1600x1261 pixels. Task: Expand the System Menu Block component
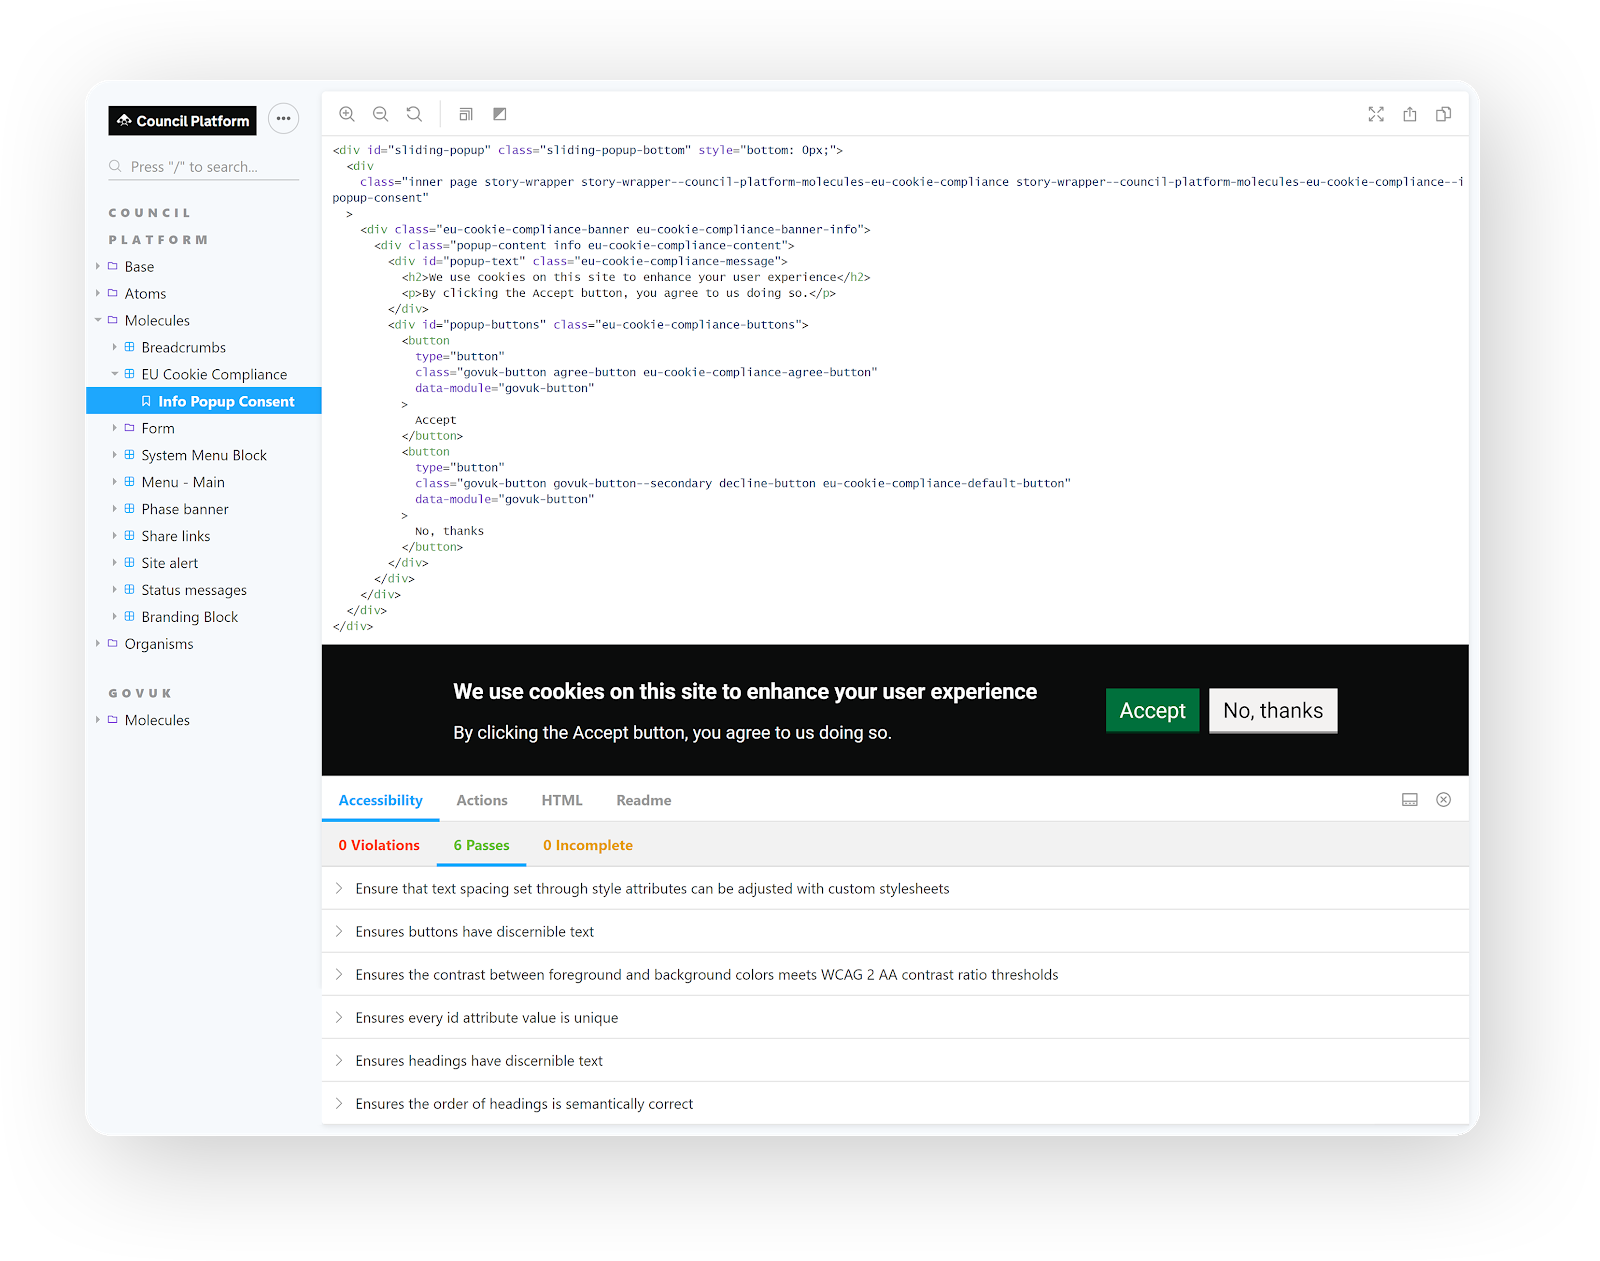click(204, 455)
